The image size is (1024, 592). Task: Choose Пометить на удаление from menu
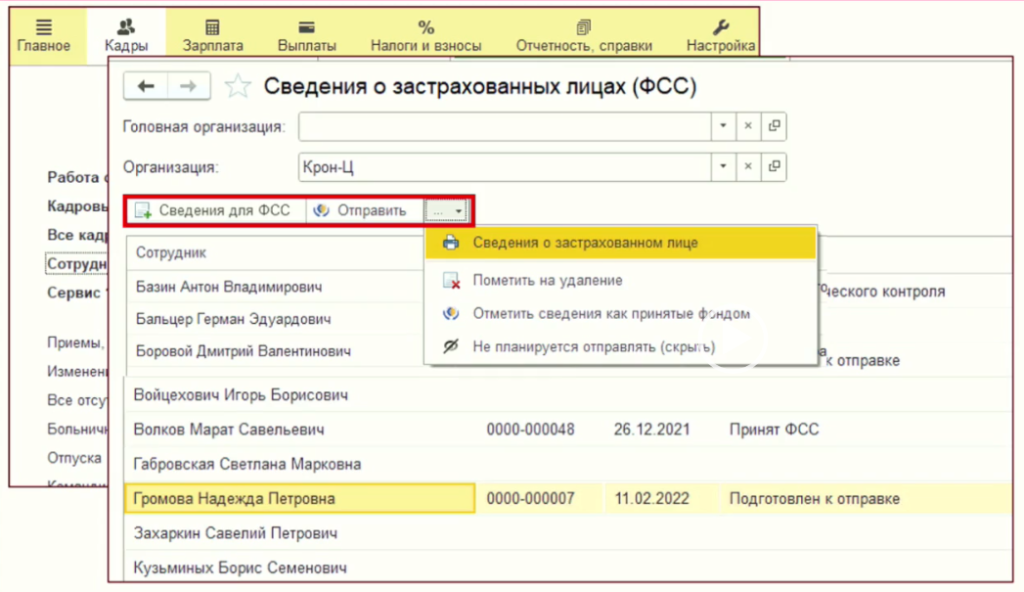[547, 281]
